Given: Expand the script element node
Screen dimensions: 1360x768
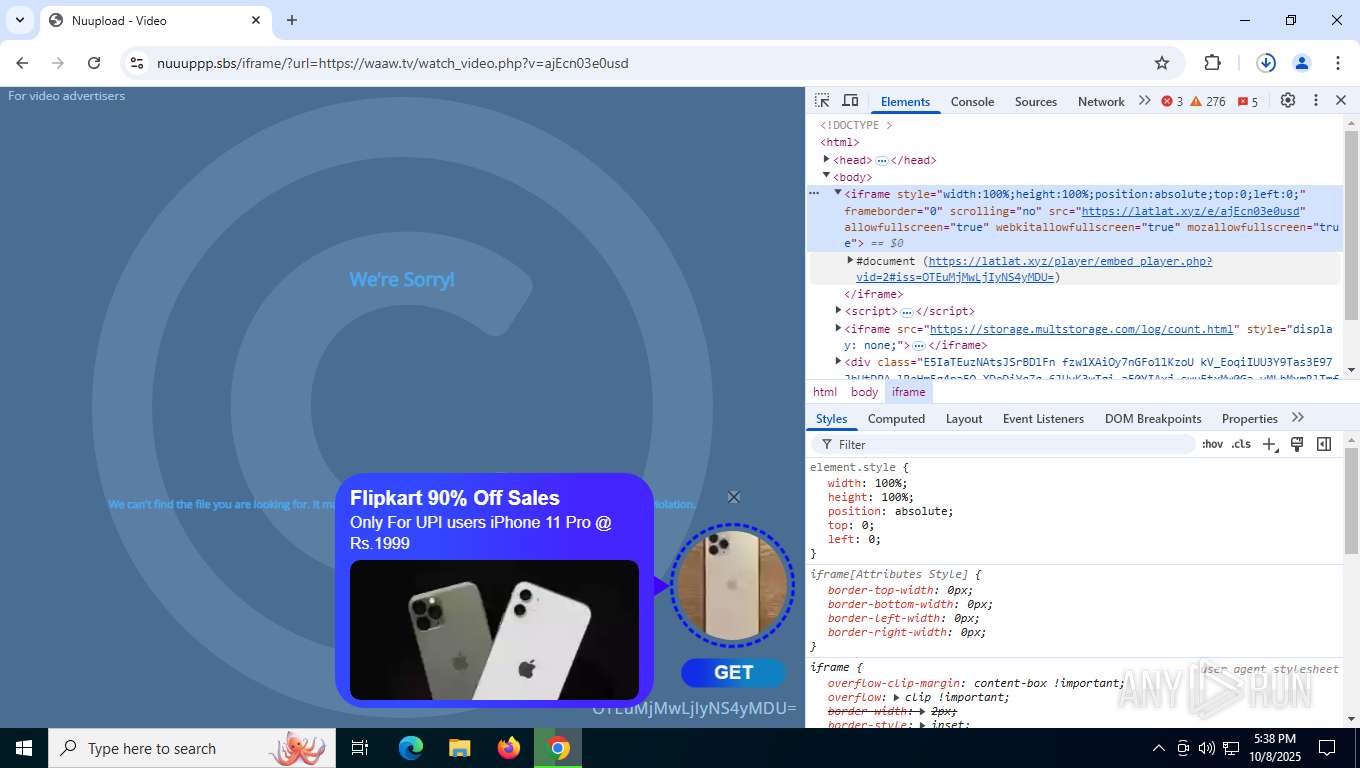Looking at the screenshot, I should click(838, 311).
